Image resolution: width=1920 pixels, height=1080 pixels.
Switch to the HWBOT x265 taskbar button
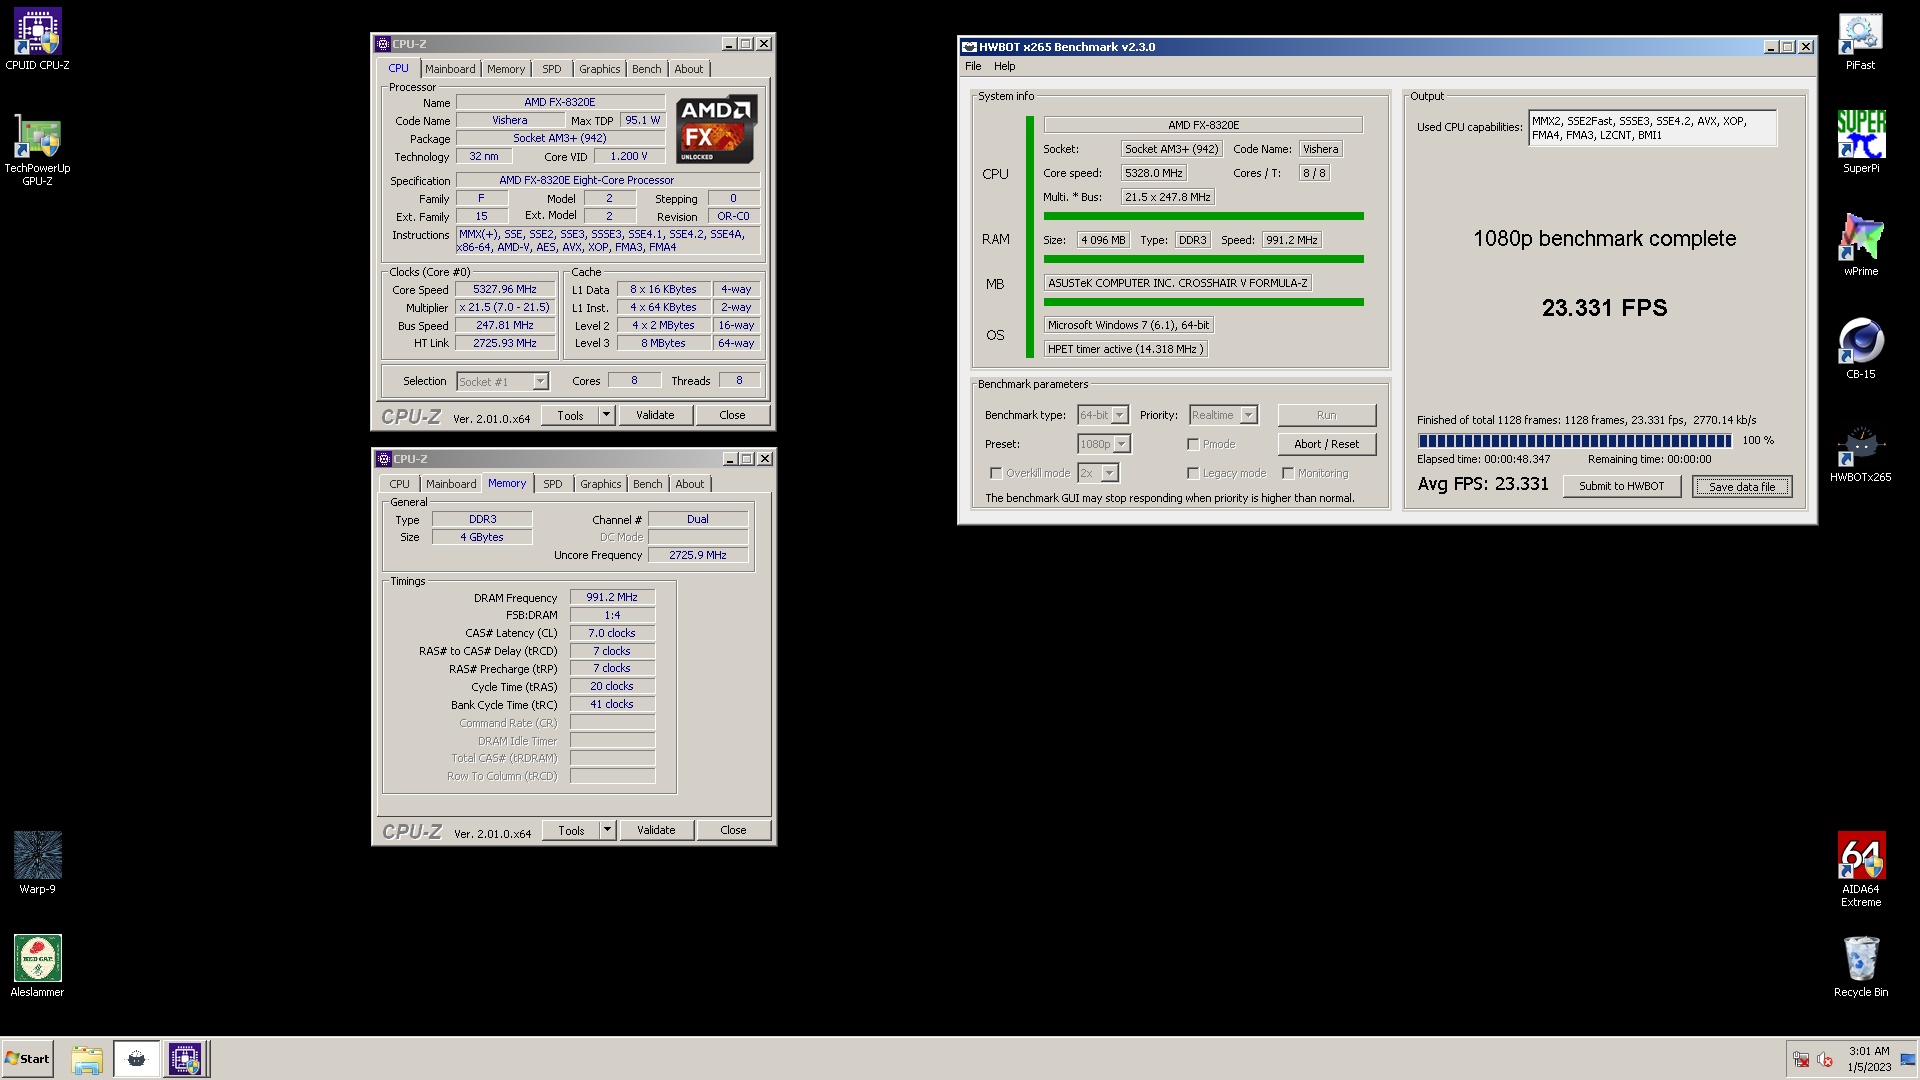(137, 1059)
